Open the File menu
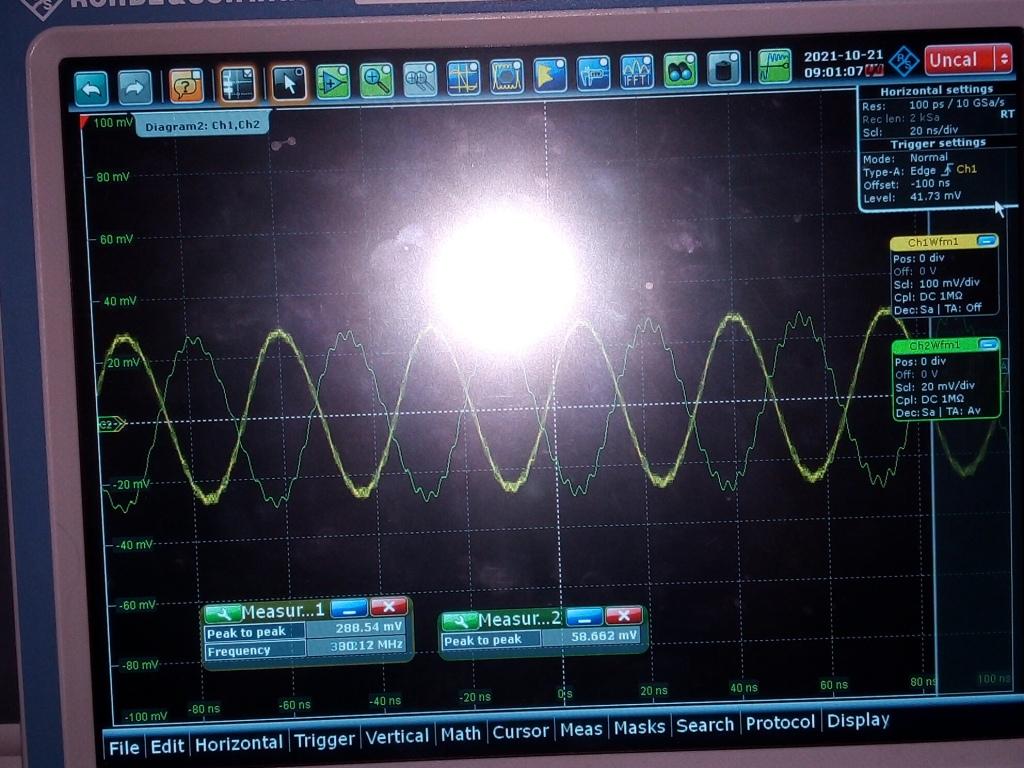 (x=124, y=747)
